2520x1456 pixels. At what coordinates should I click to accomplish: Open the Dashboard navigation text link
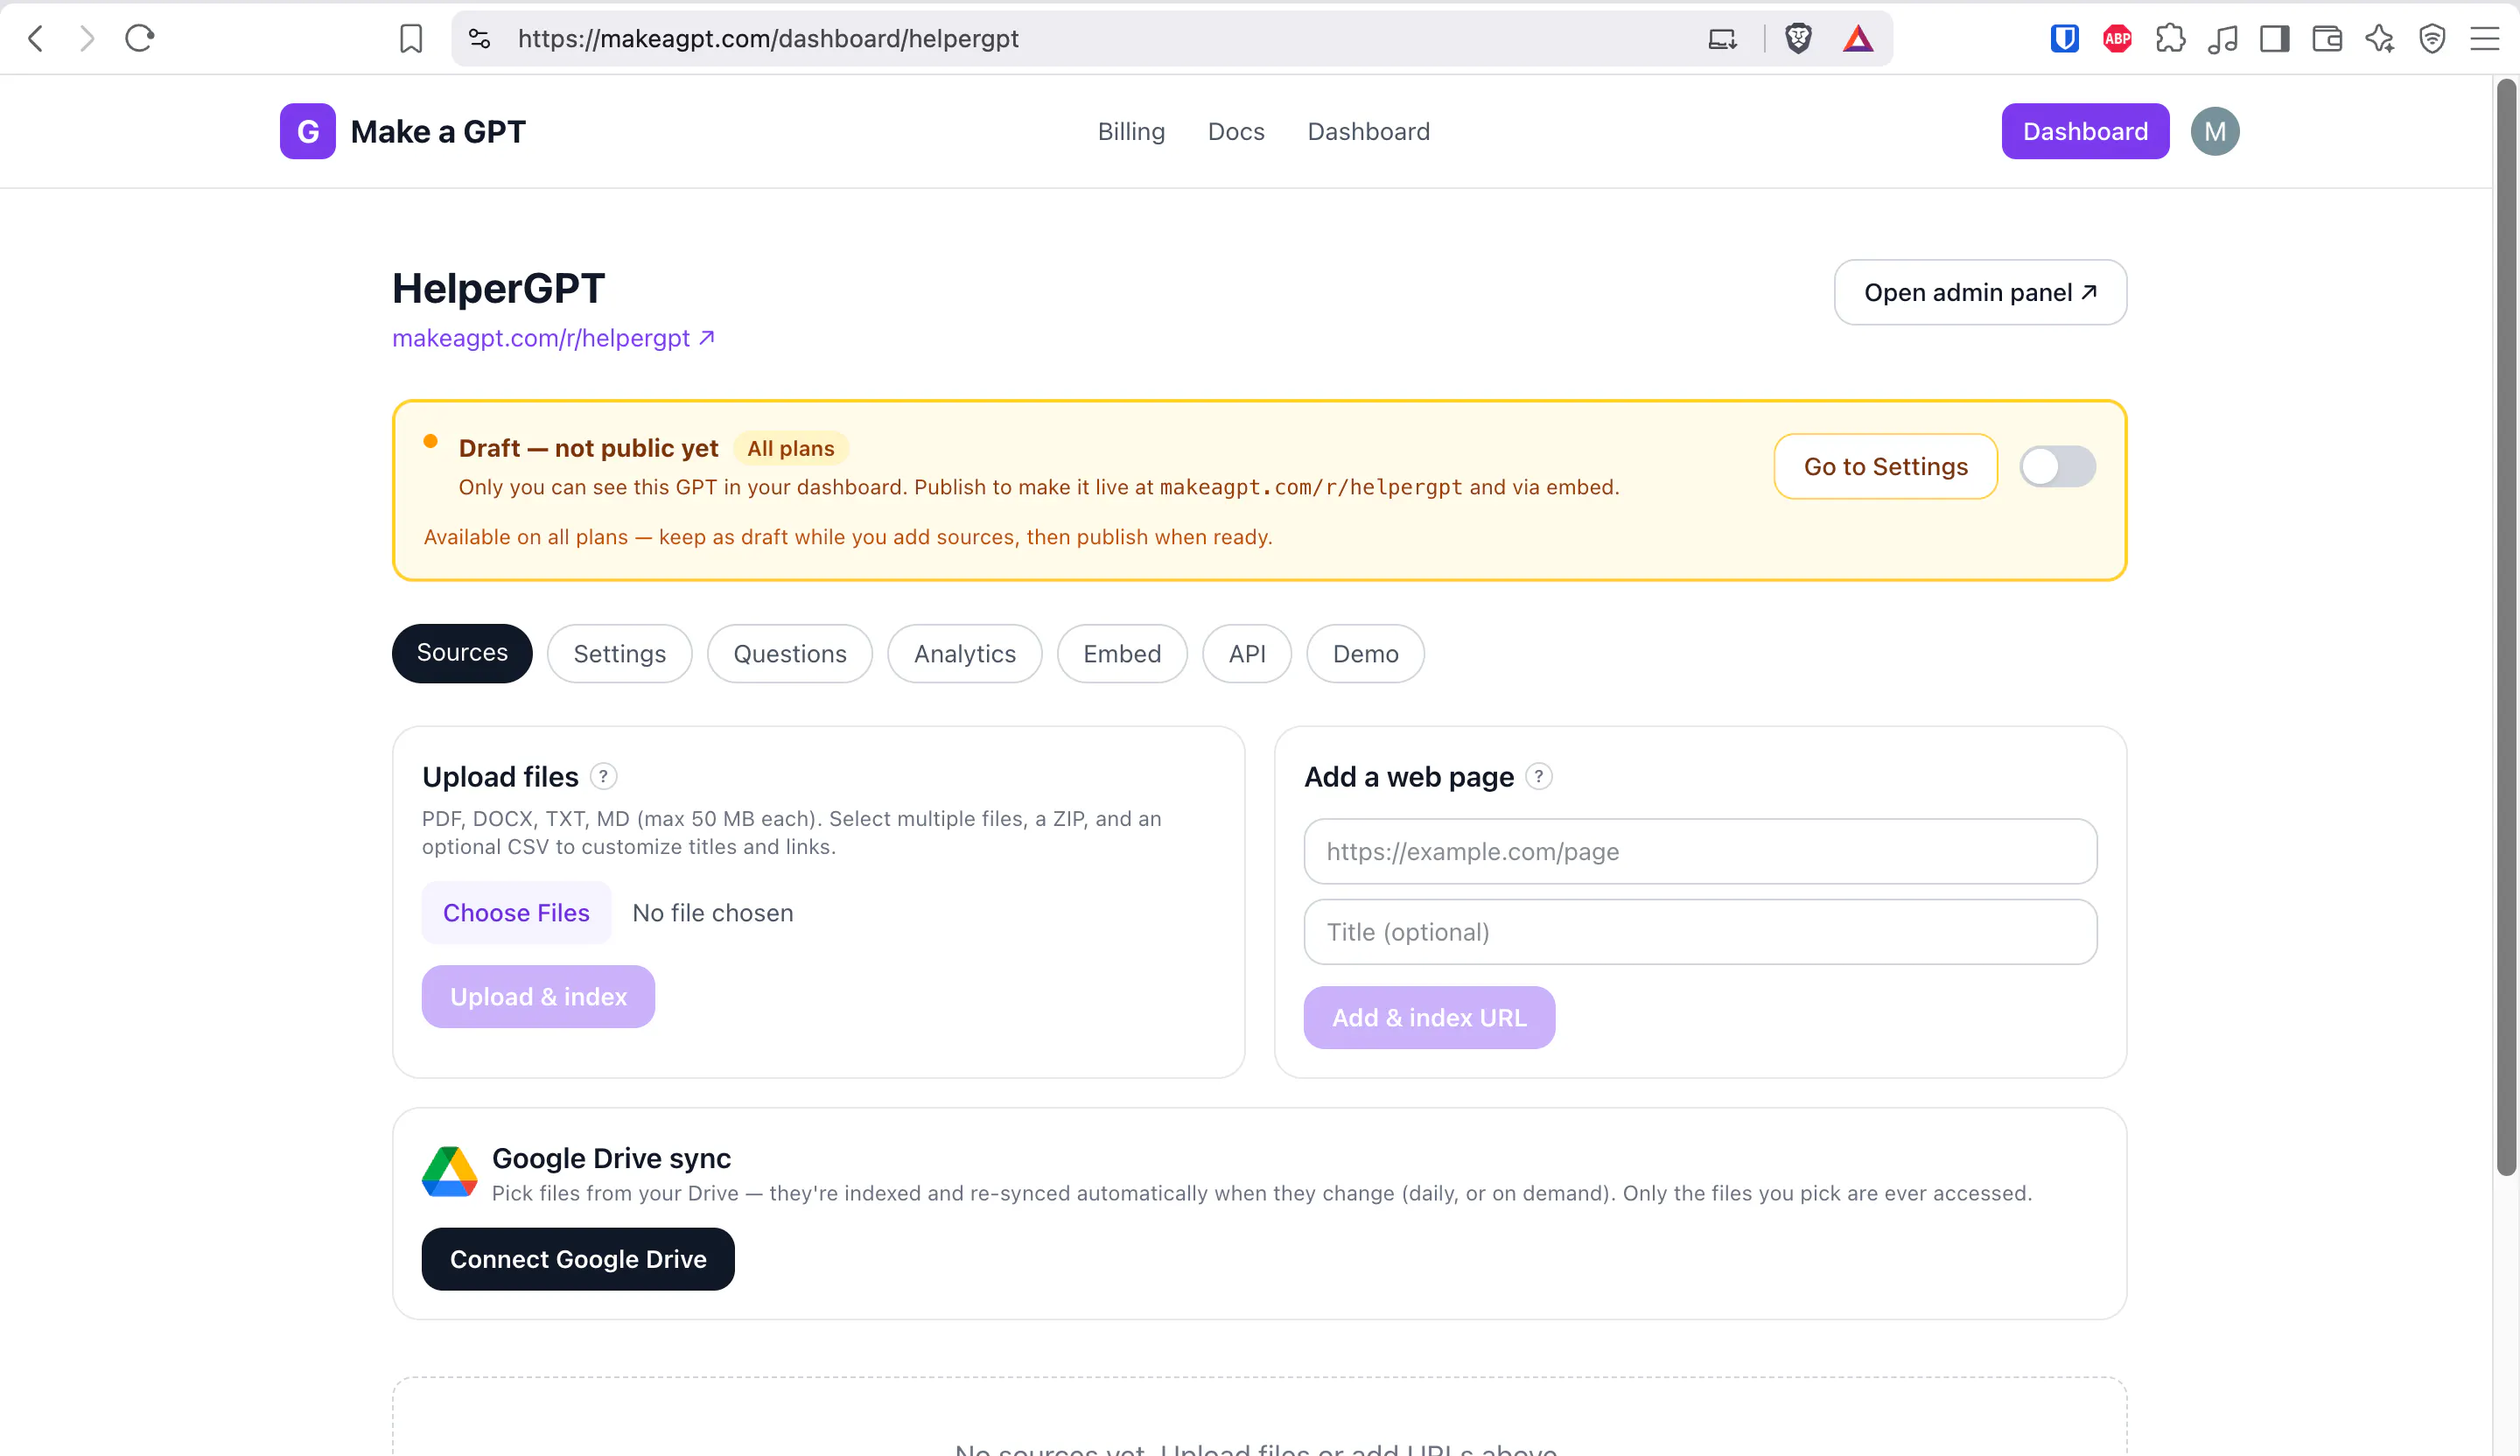[x=1369, y=131]
